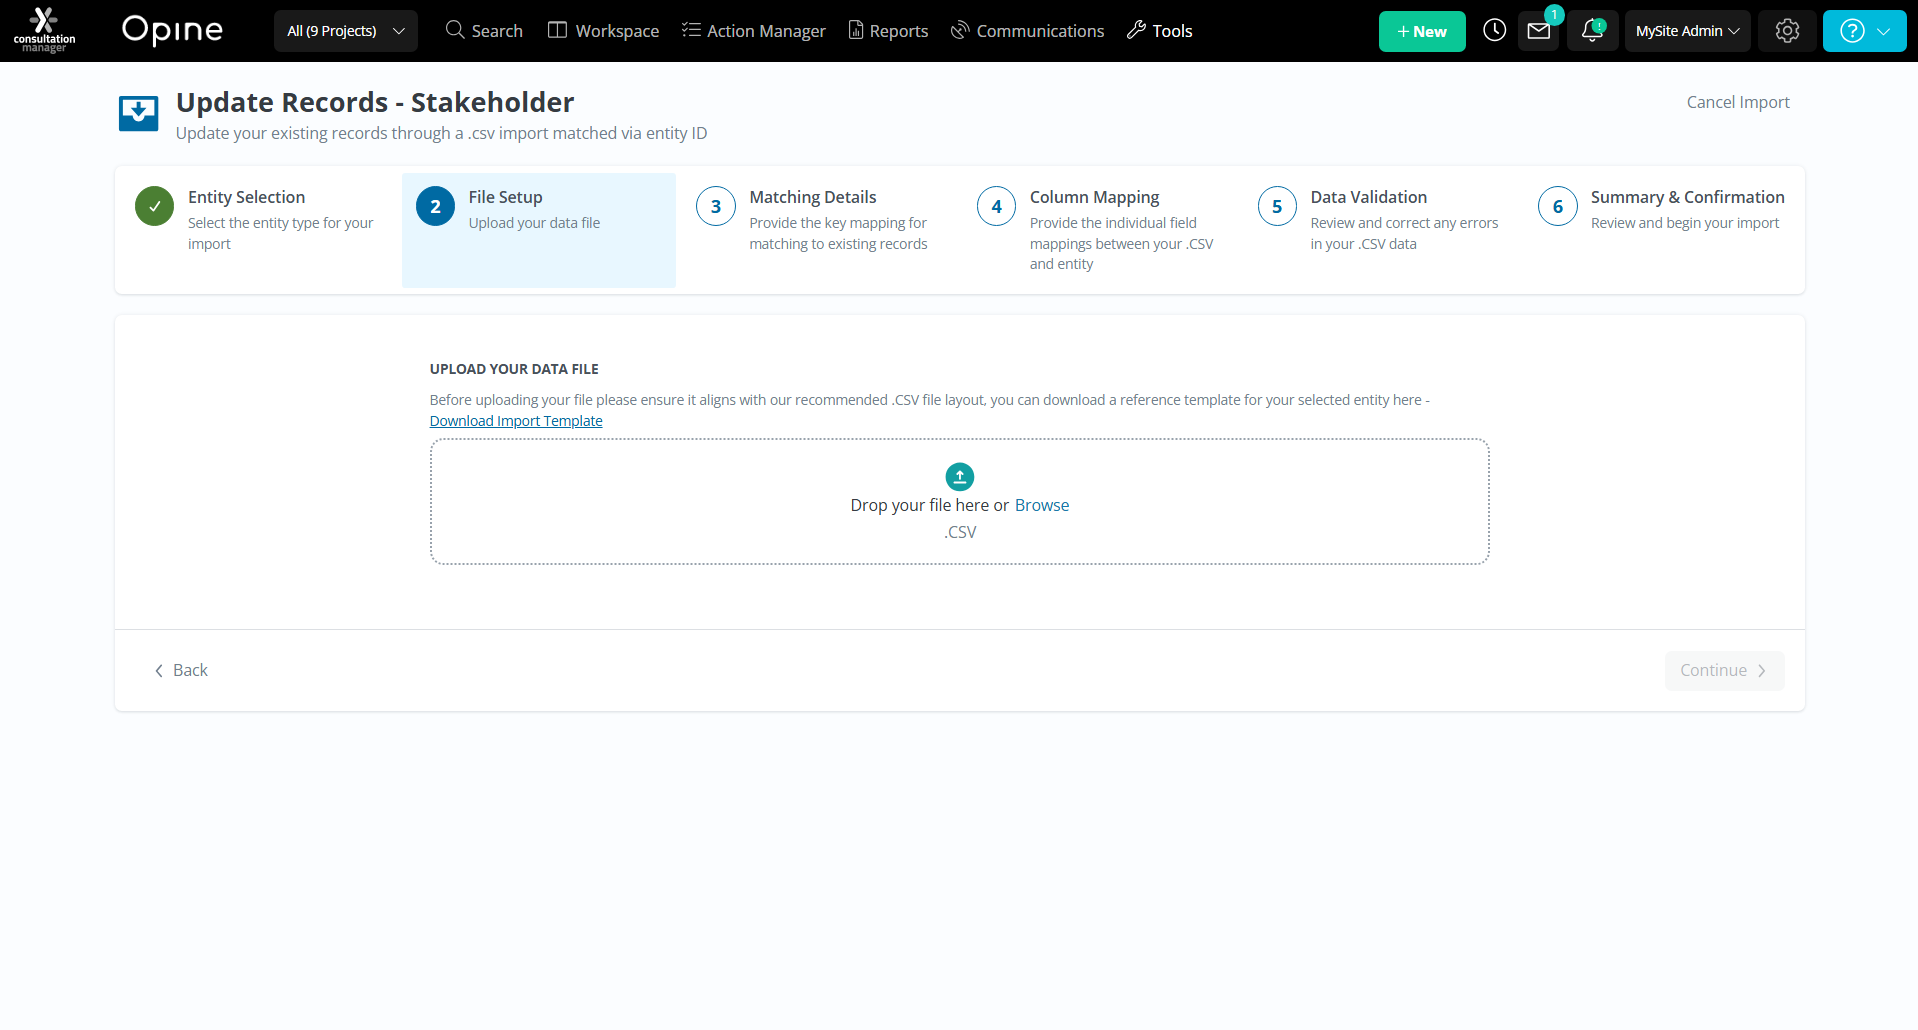Click the Opine logo text
The image size is (1918, 1030).
click(172, 30)
